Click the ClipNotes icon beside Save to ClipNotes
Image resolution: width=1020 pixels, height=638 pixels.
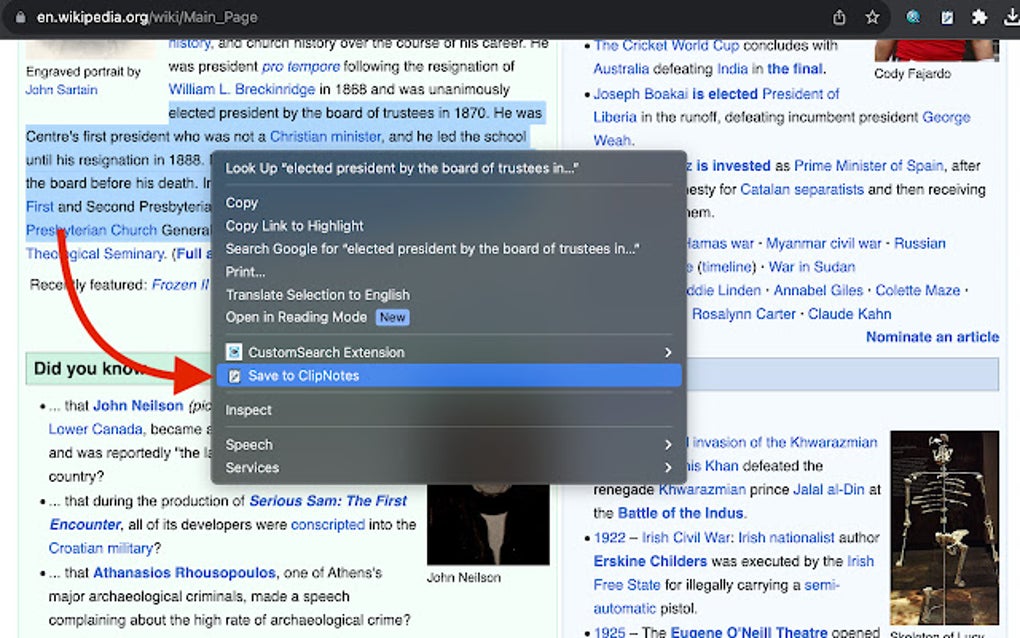[233, 375]
